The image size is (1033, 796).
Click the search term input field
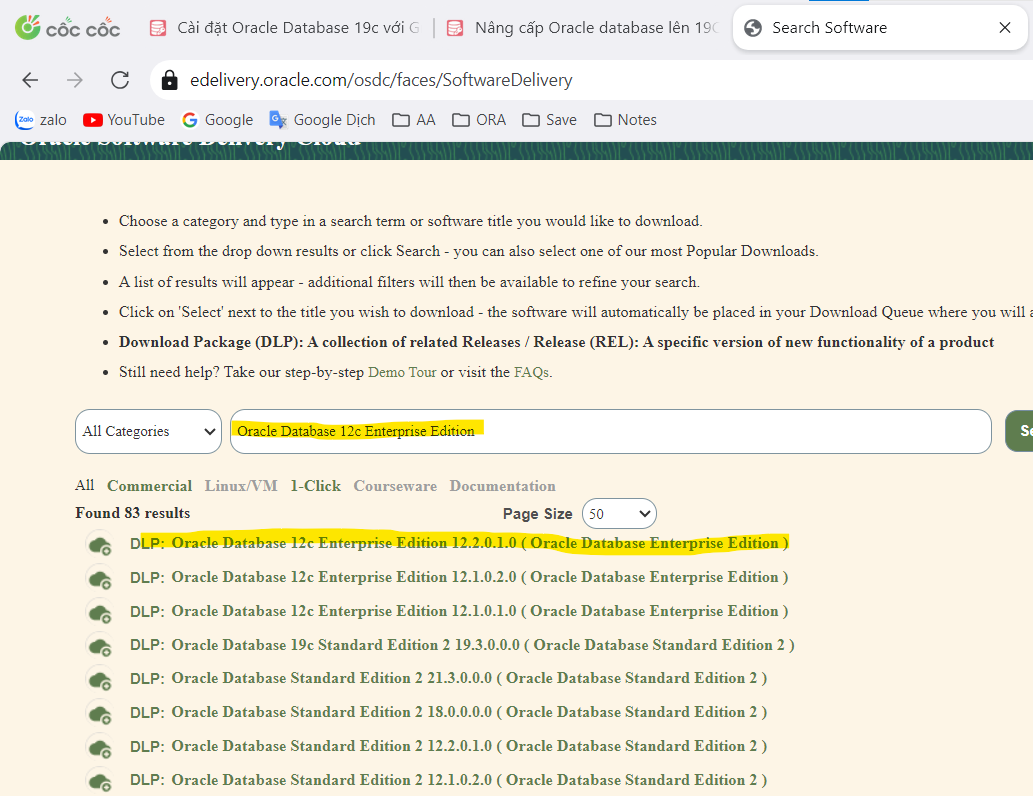[611, 432]
